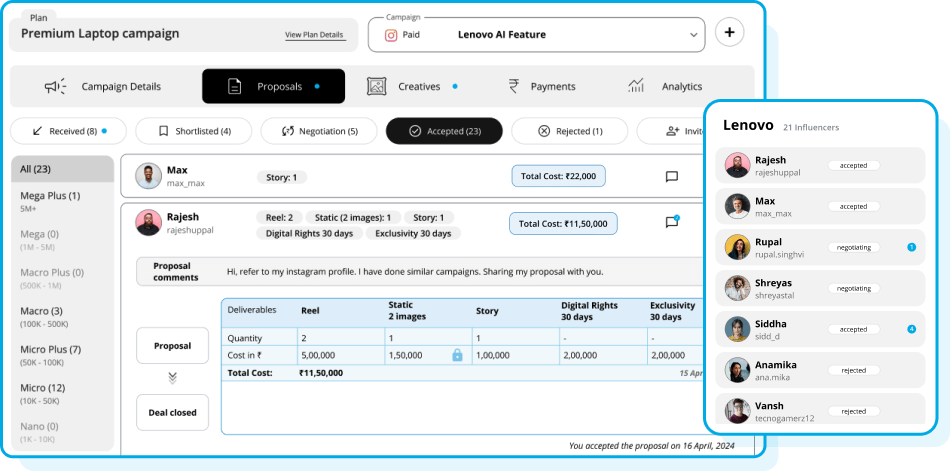Screen dimensions: 950x471
Task: Click the Instagram icon in campaign selector
Action: point(391,35)
